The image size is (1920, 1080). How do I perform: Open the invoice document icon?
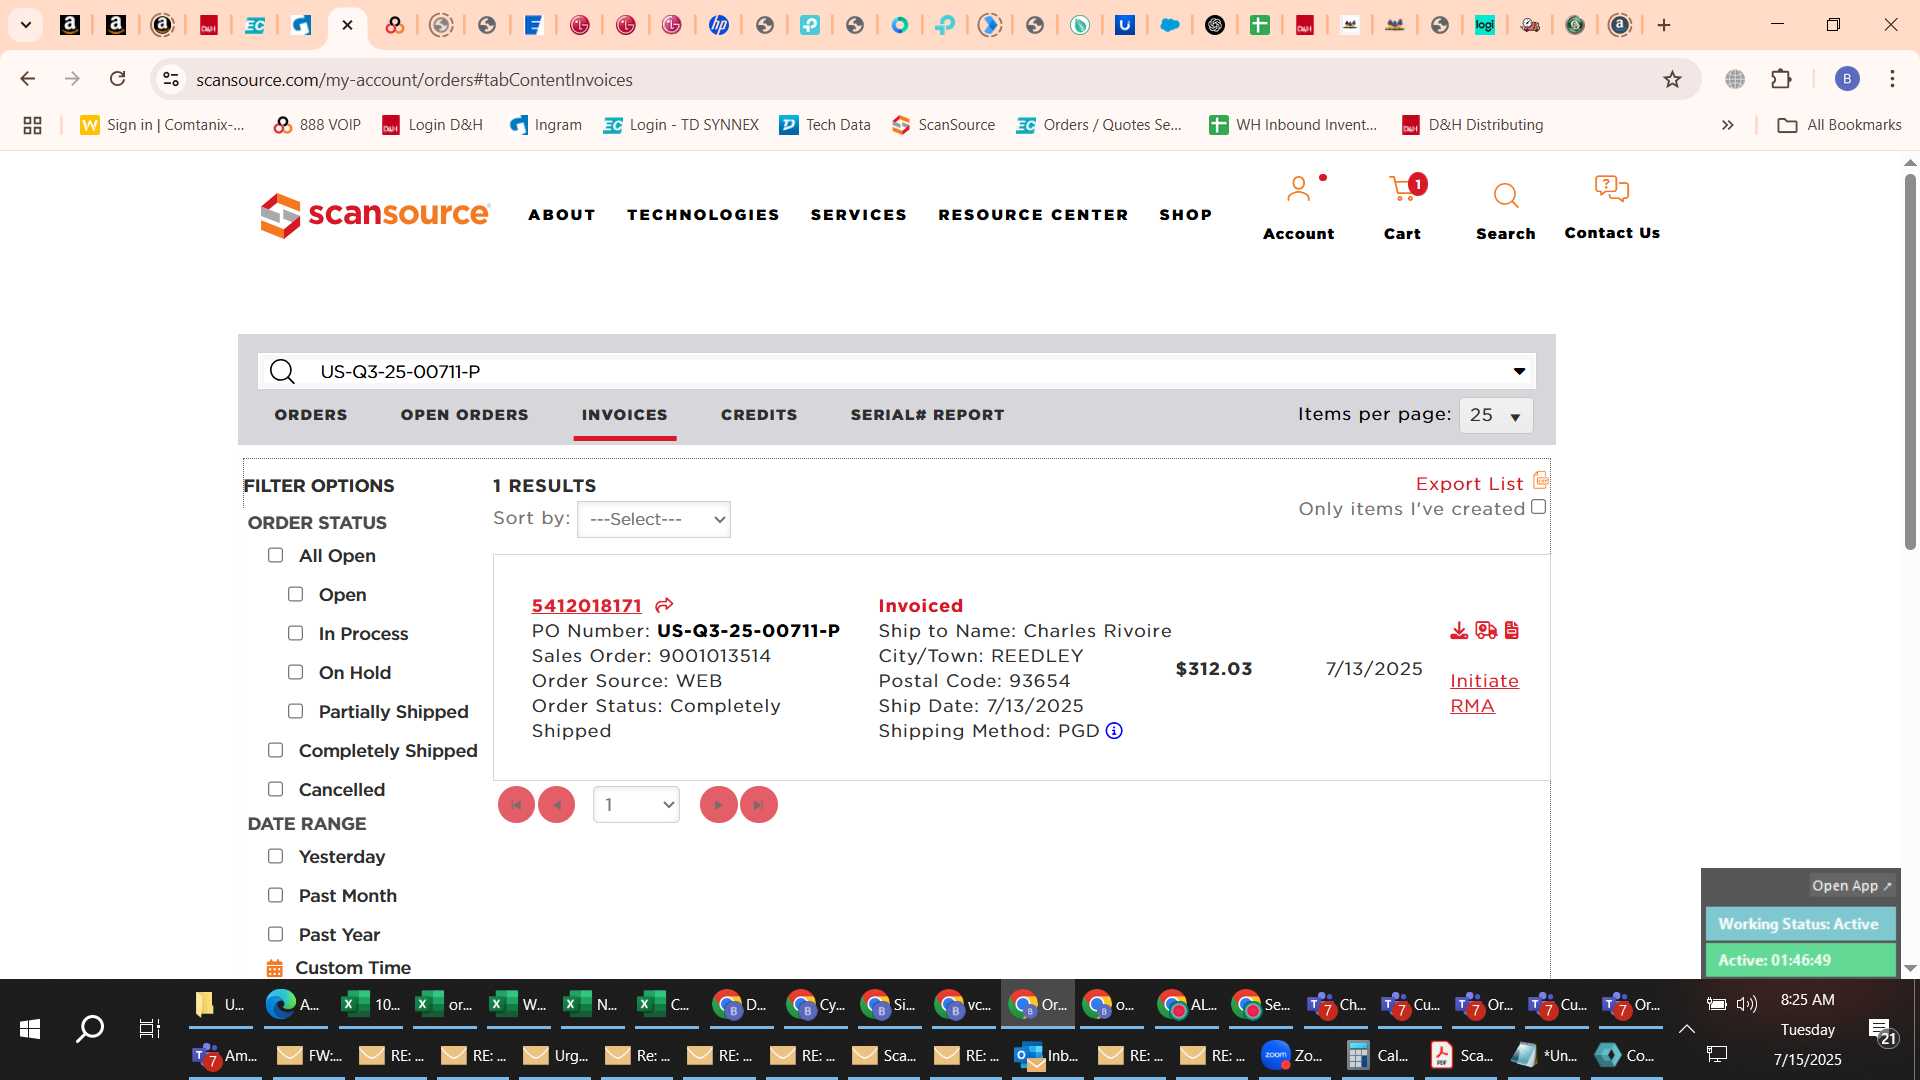click(x=1512, y=630)
